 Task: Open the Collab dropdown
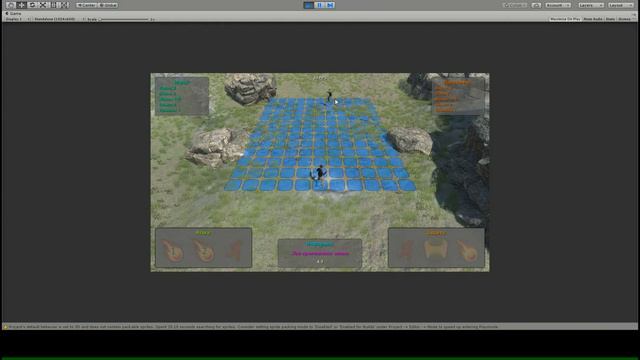(x=515, y=5)
